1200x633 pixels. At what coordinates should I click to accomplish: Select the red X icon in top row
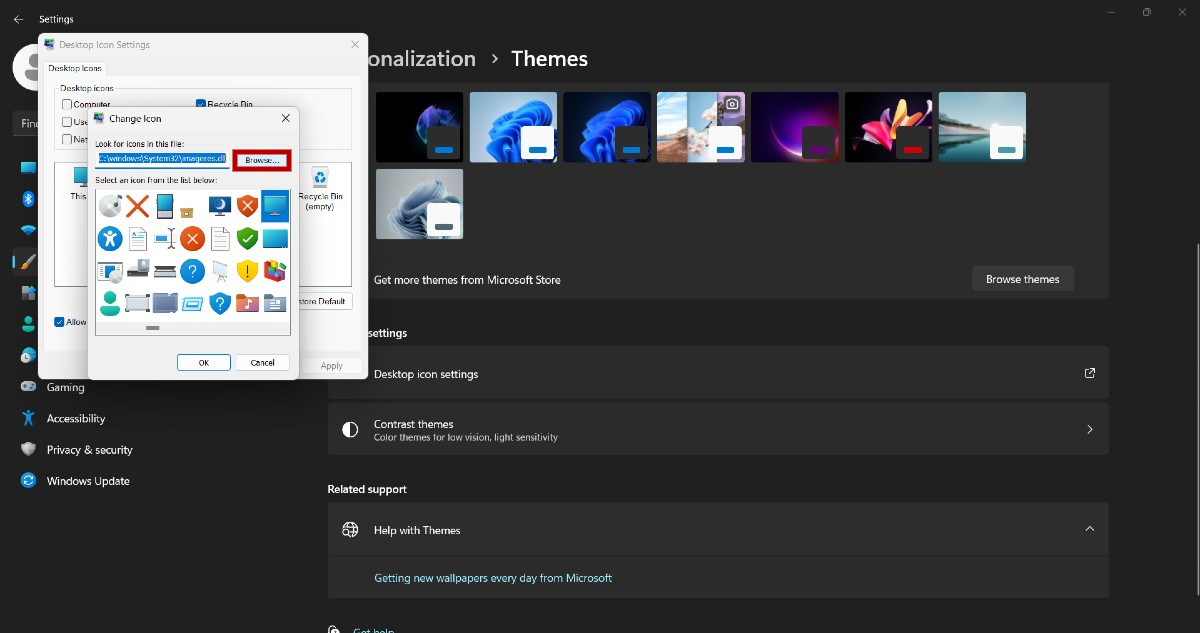pos(137,207)
